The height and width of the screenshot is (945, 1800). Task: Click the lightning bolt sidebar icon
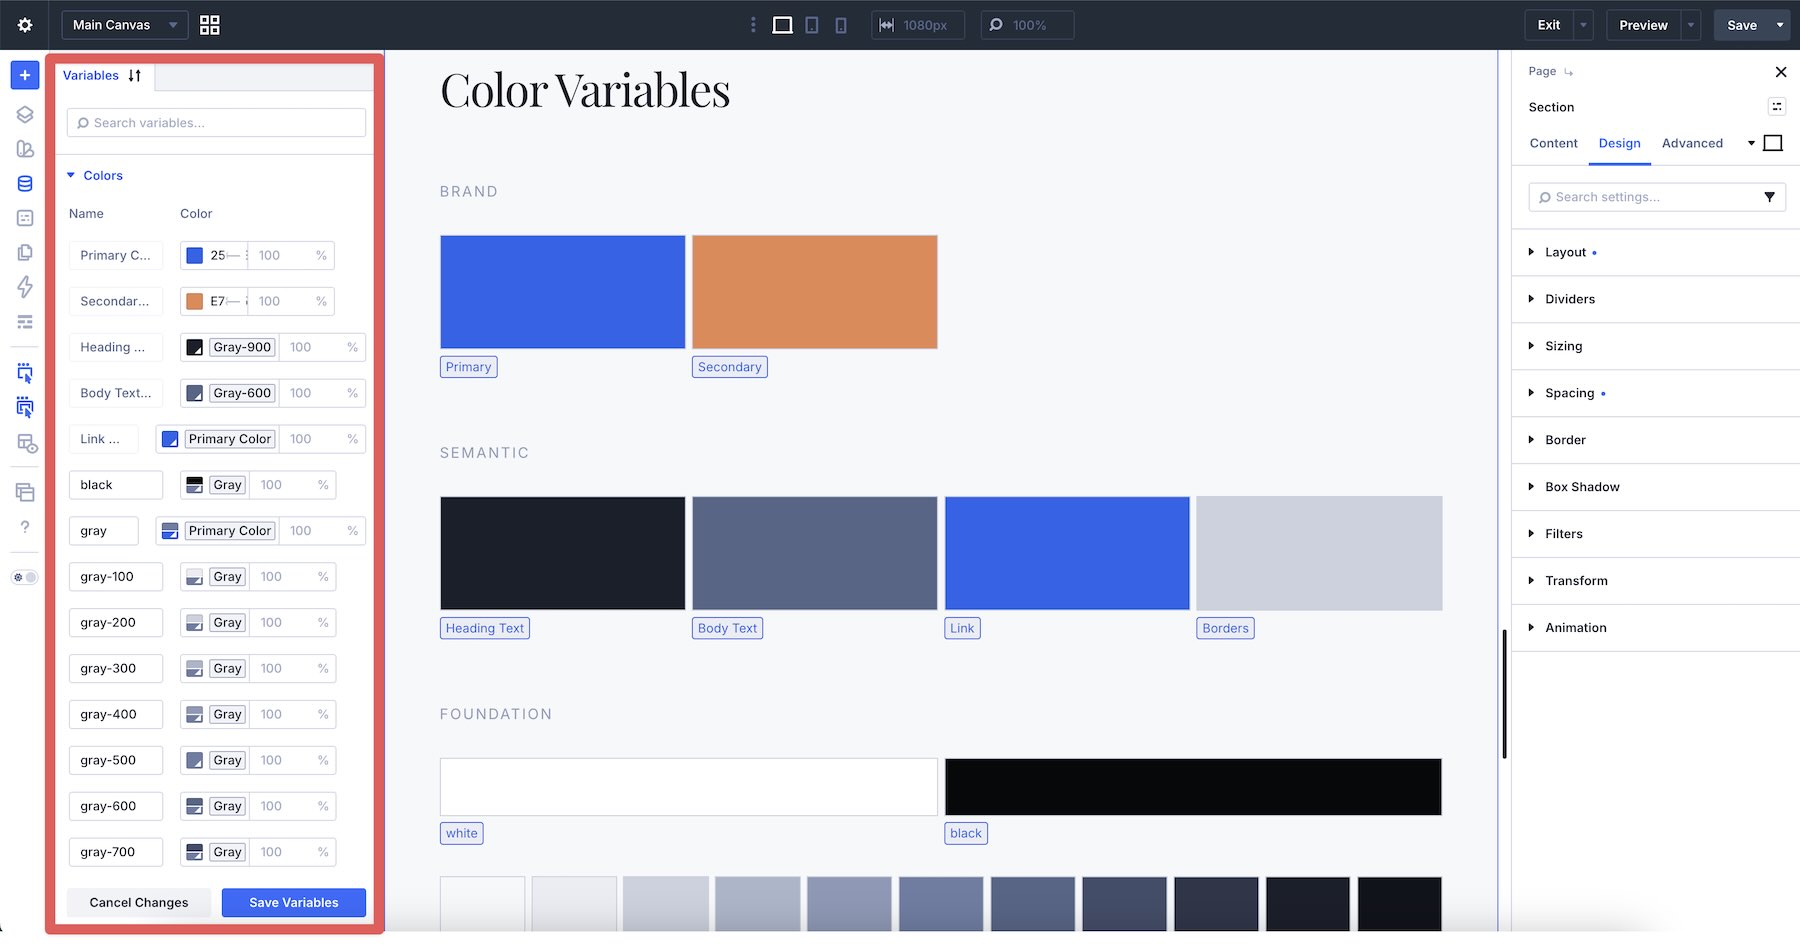[25, 287]
